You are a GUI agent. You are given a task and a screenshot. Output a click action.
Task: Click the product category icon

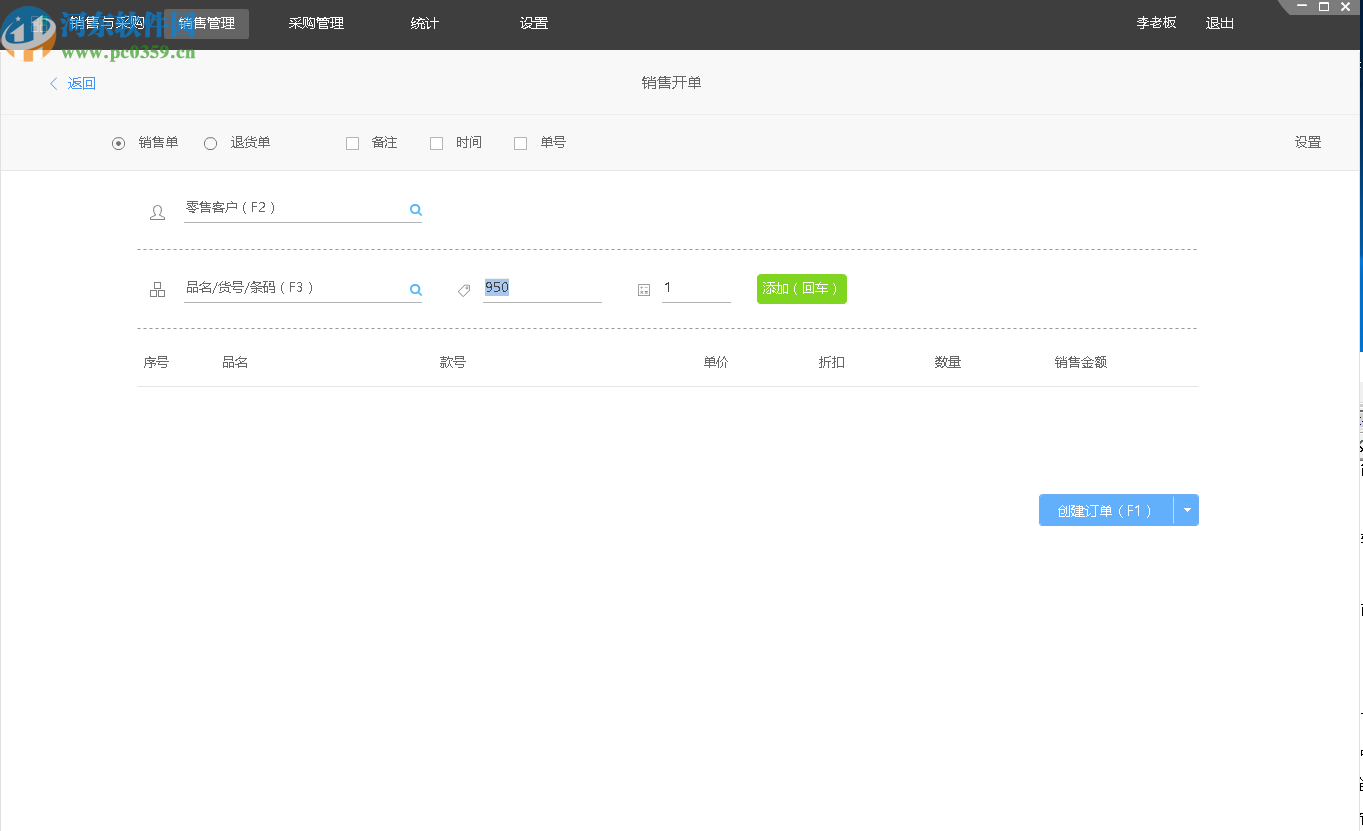[x=157, y=290]
